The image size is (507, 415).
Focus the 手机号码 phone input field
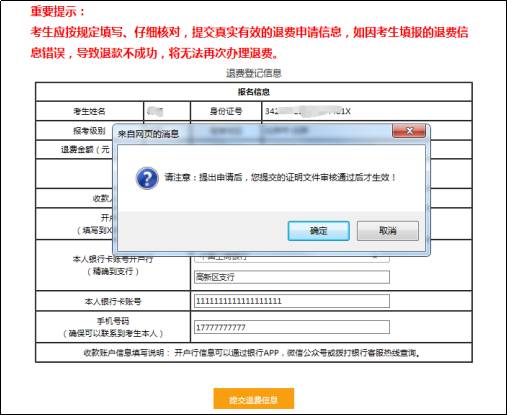292,327
